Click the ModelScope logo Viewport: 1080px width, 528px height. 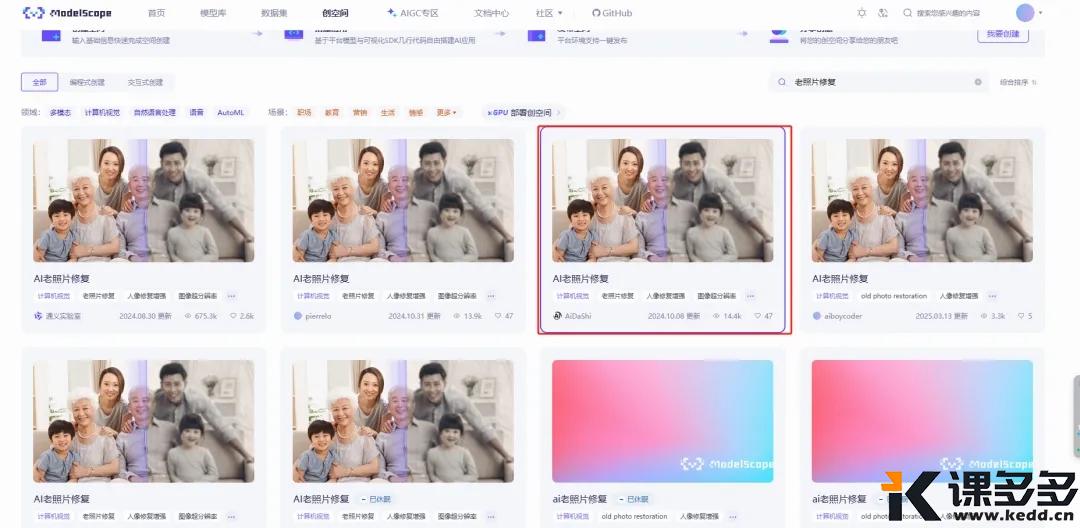tap(67, 13)
